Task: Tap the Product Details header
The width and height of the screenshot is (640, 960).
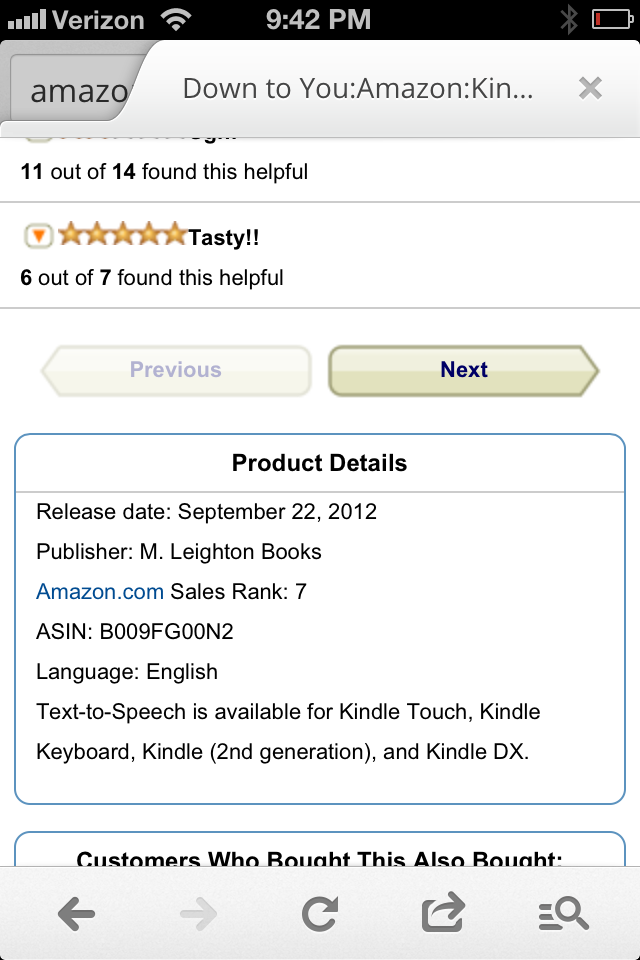Action: click(x=319, y=464)
